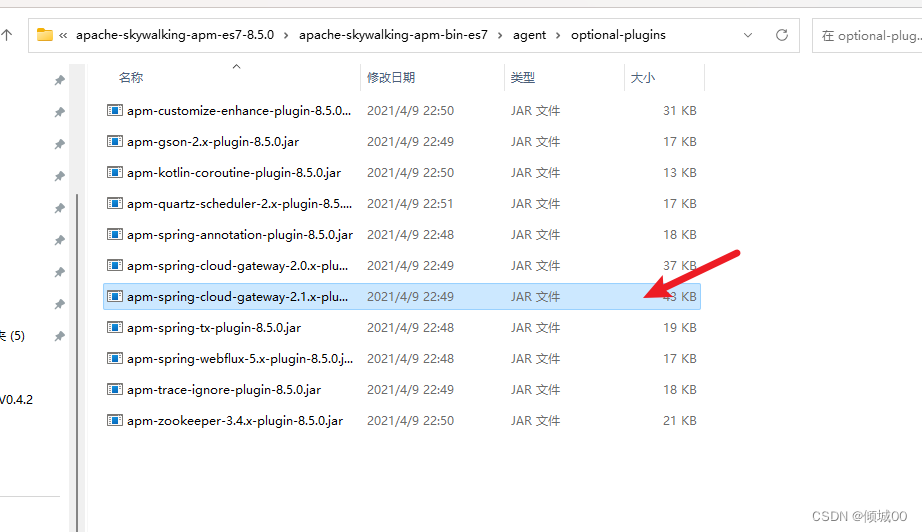Select file apm-kotlin-coroutine-plugin-8.5.0.jar
This screenshot has height=532, width=922.
(234, 173)
